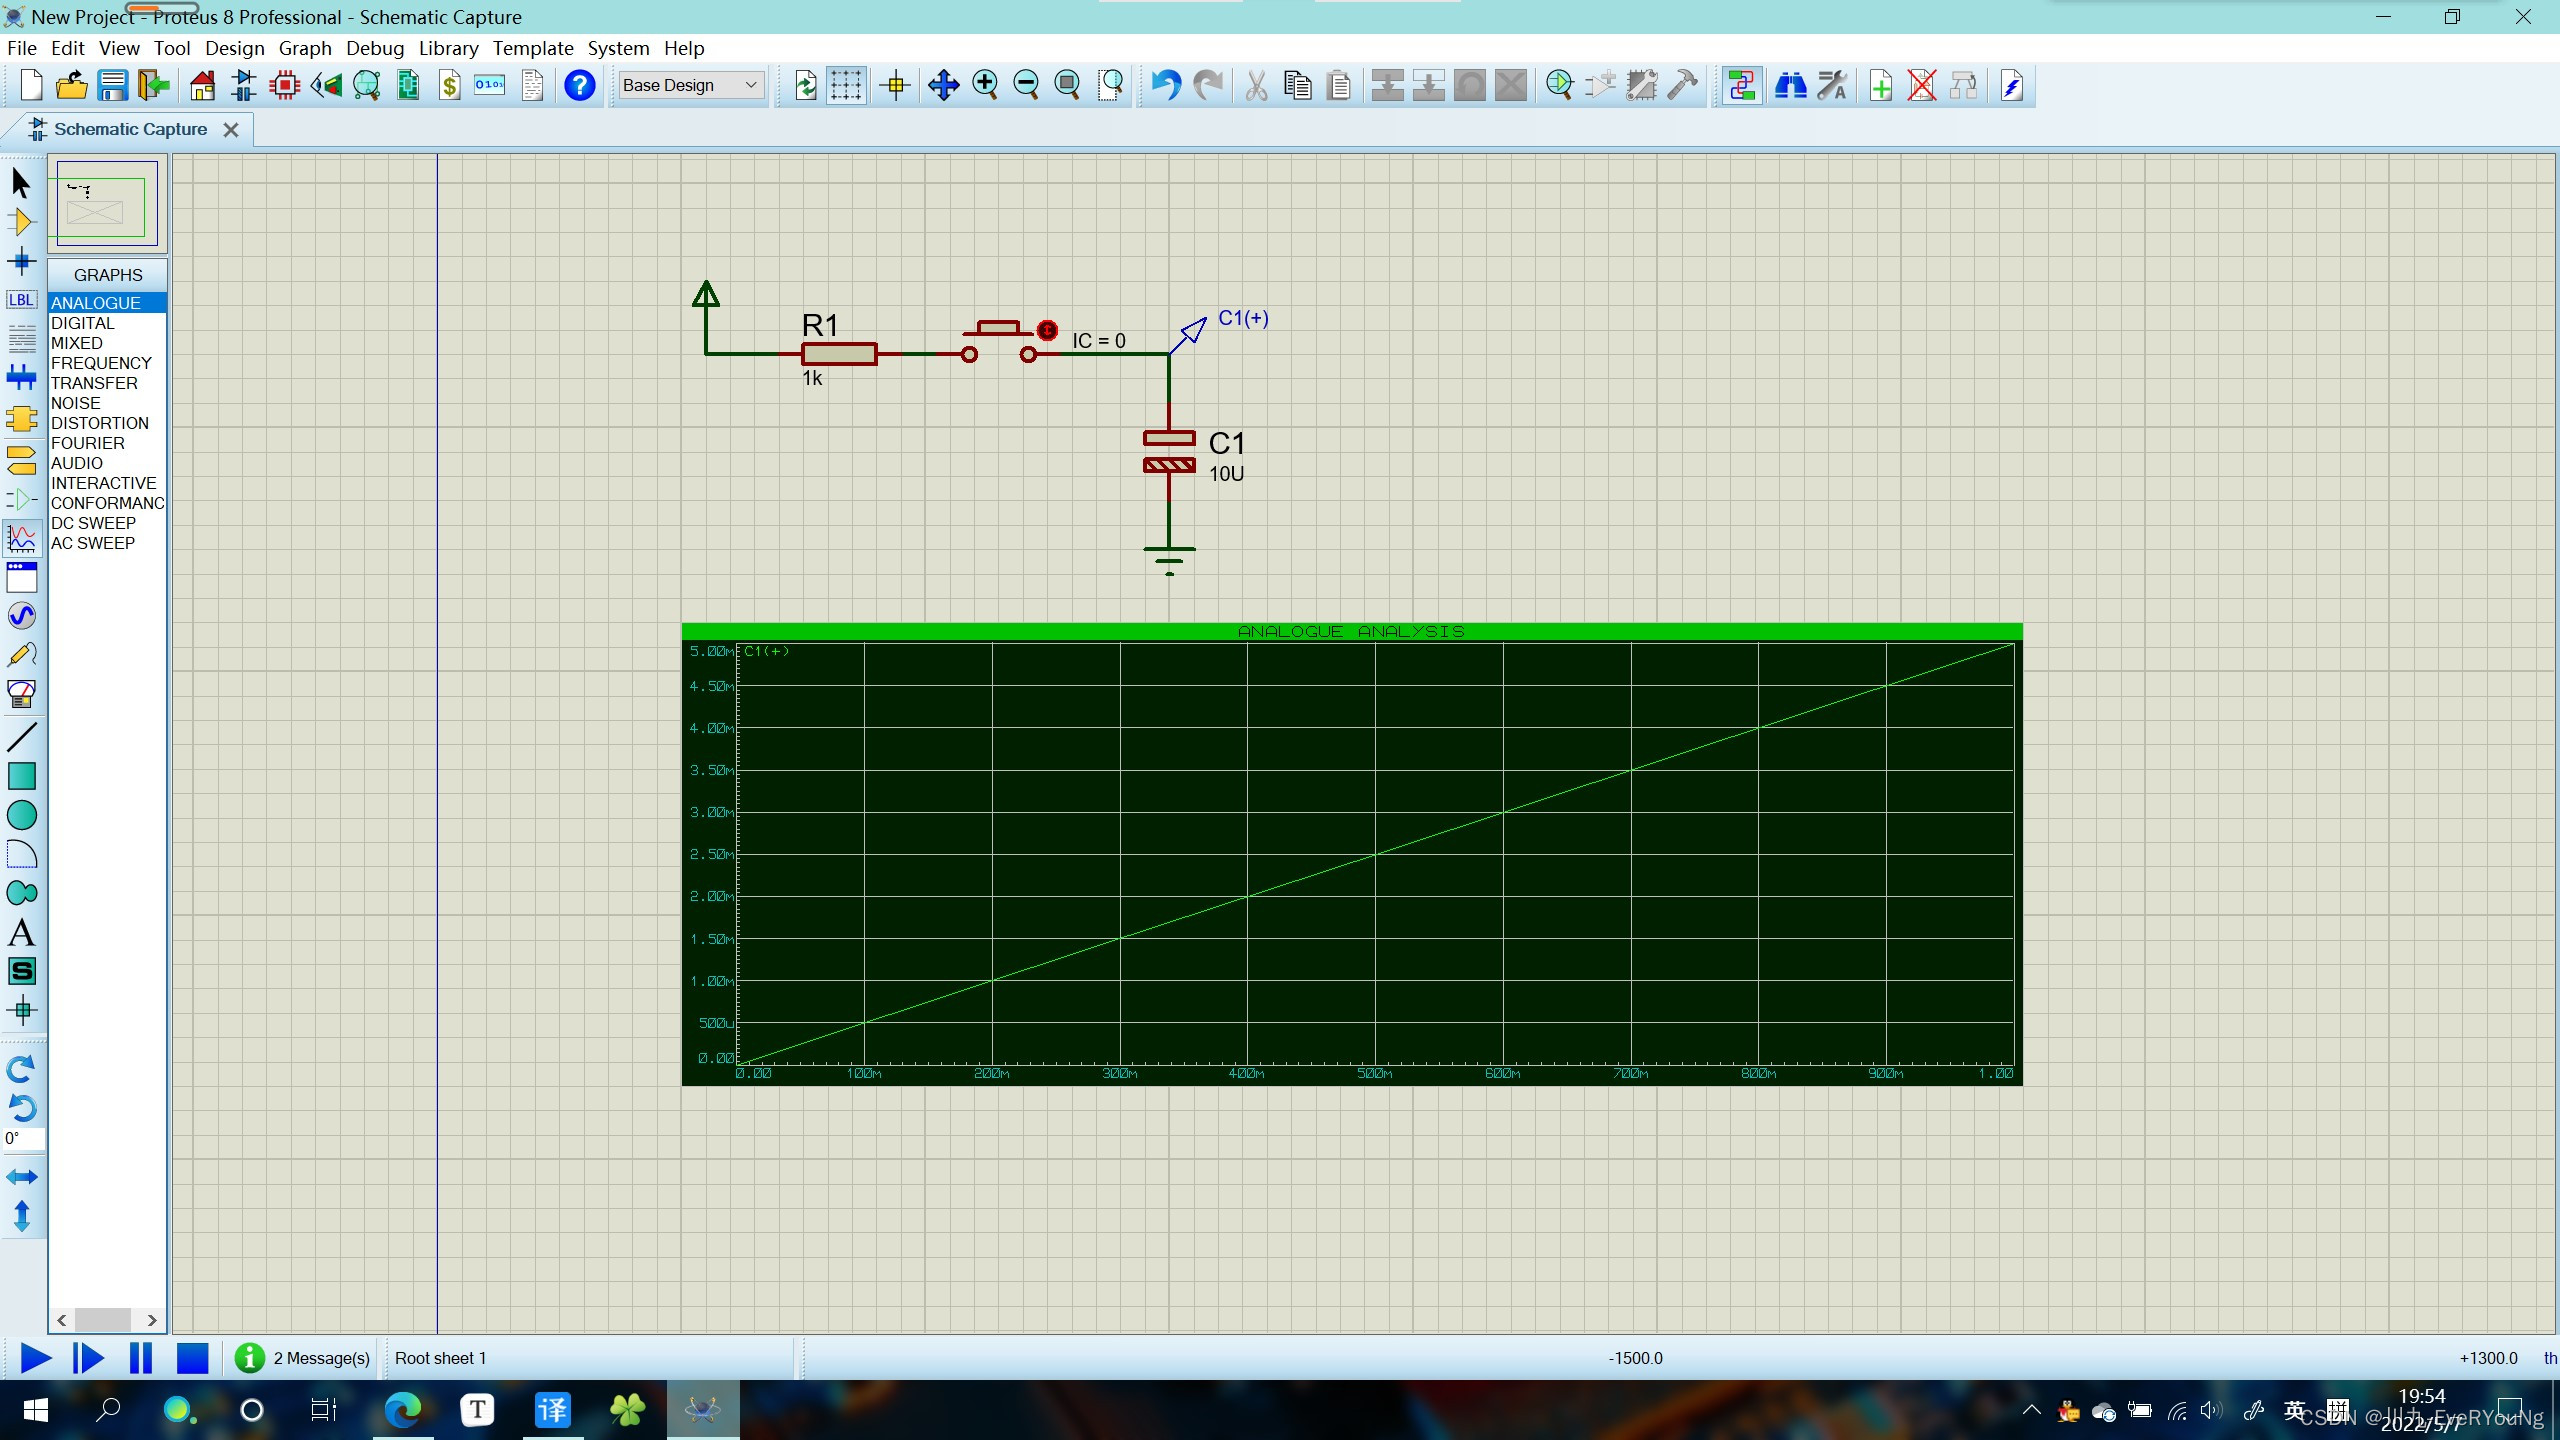2560x1440 pixels.
Task: Click the overview thumbnail window
Action: (107, 204)
